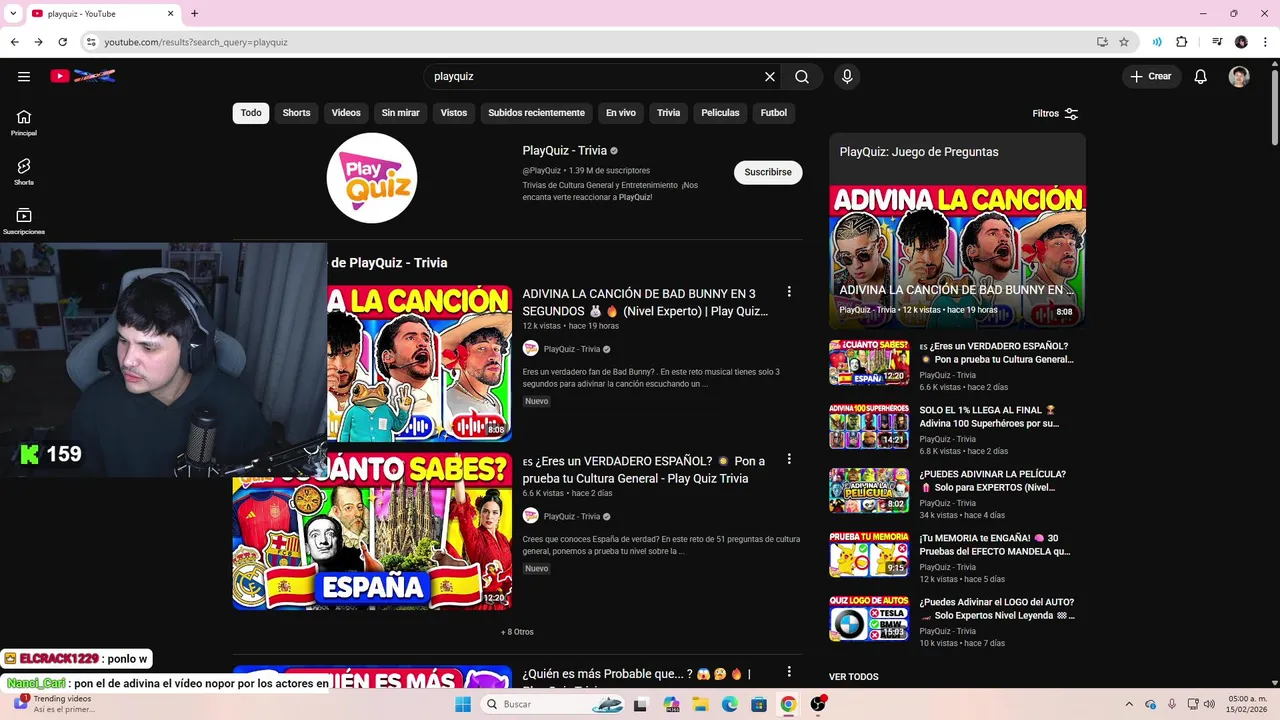
Task: Select the Todo filter chip
Action: (x=251, y=113)
